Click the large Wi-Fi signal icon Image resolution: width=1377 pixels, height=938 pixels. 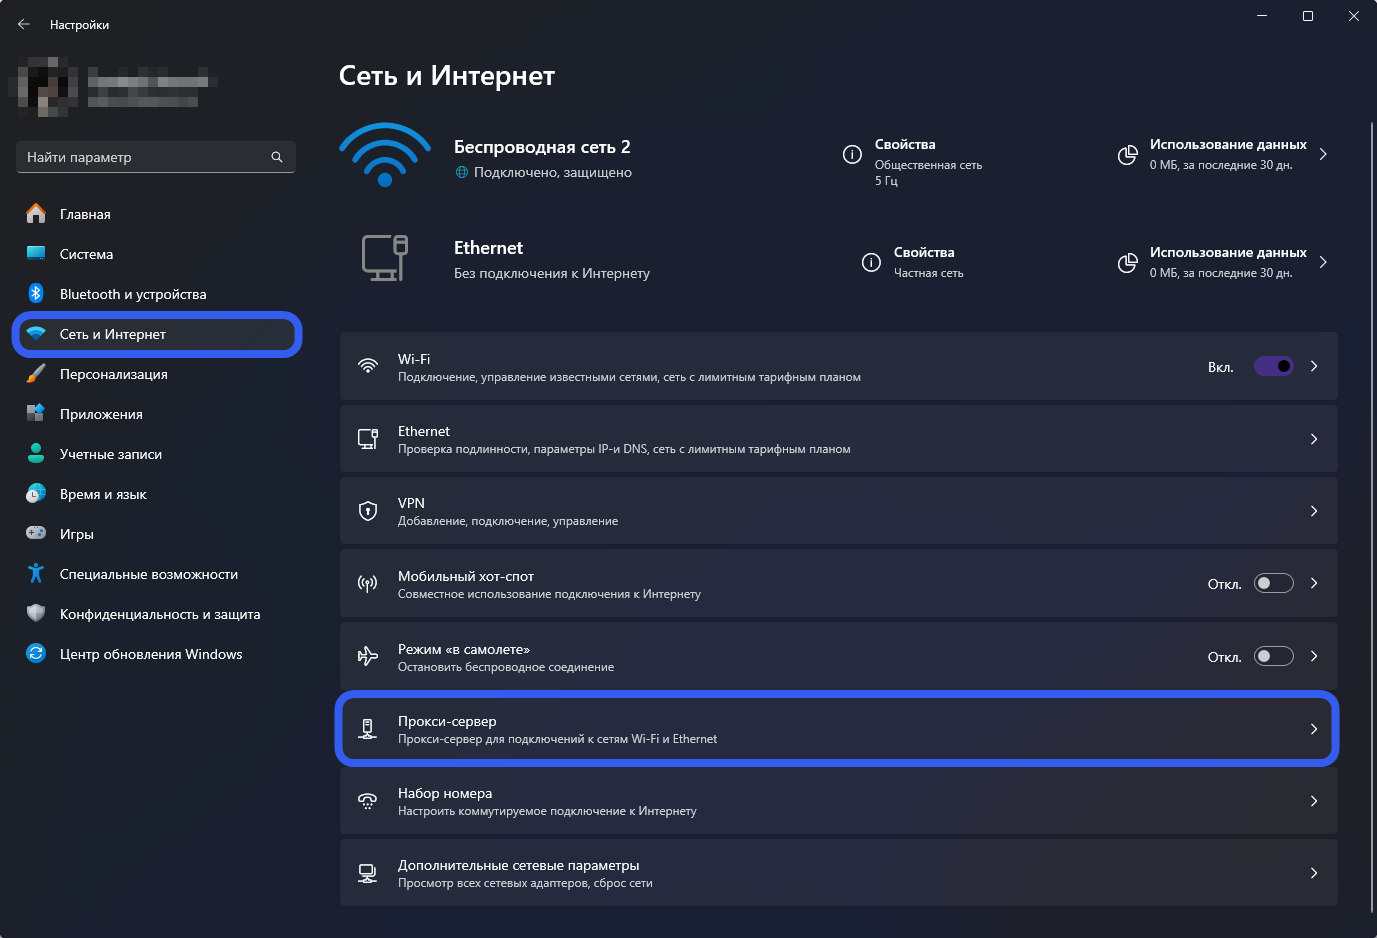tap(385, 154)
